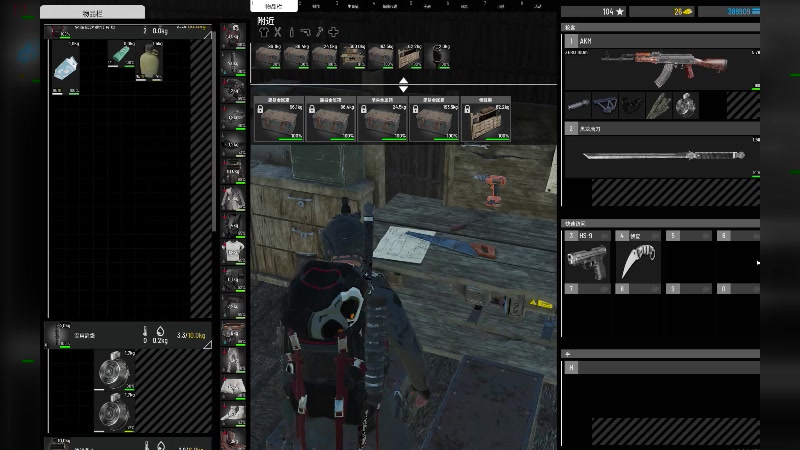Select the highlighted first tab in top bar
Screen dimensions: 800x450
[274, 6]
